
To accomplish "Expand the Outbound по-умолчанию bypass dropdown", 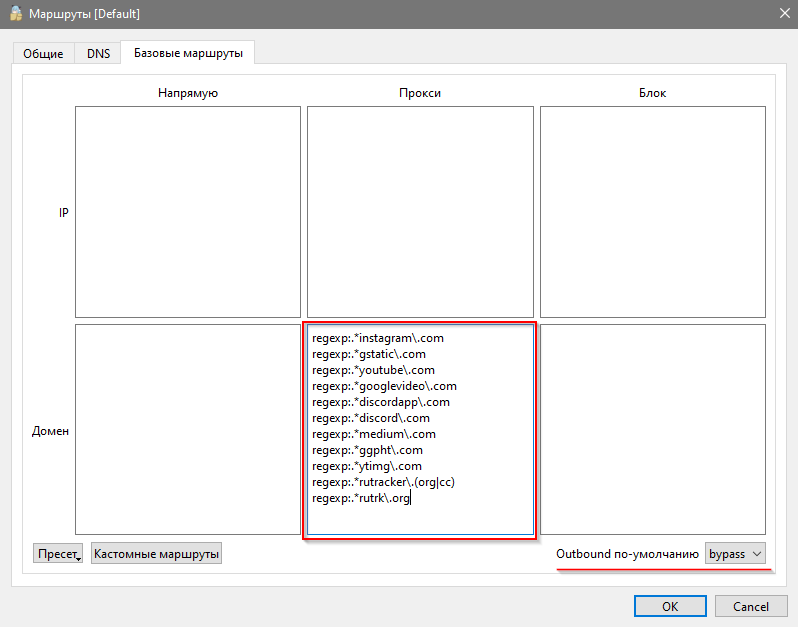I will pyautogui.click(x=734, y=553).
